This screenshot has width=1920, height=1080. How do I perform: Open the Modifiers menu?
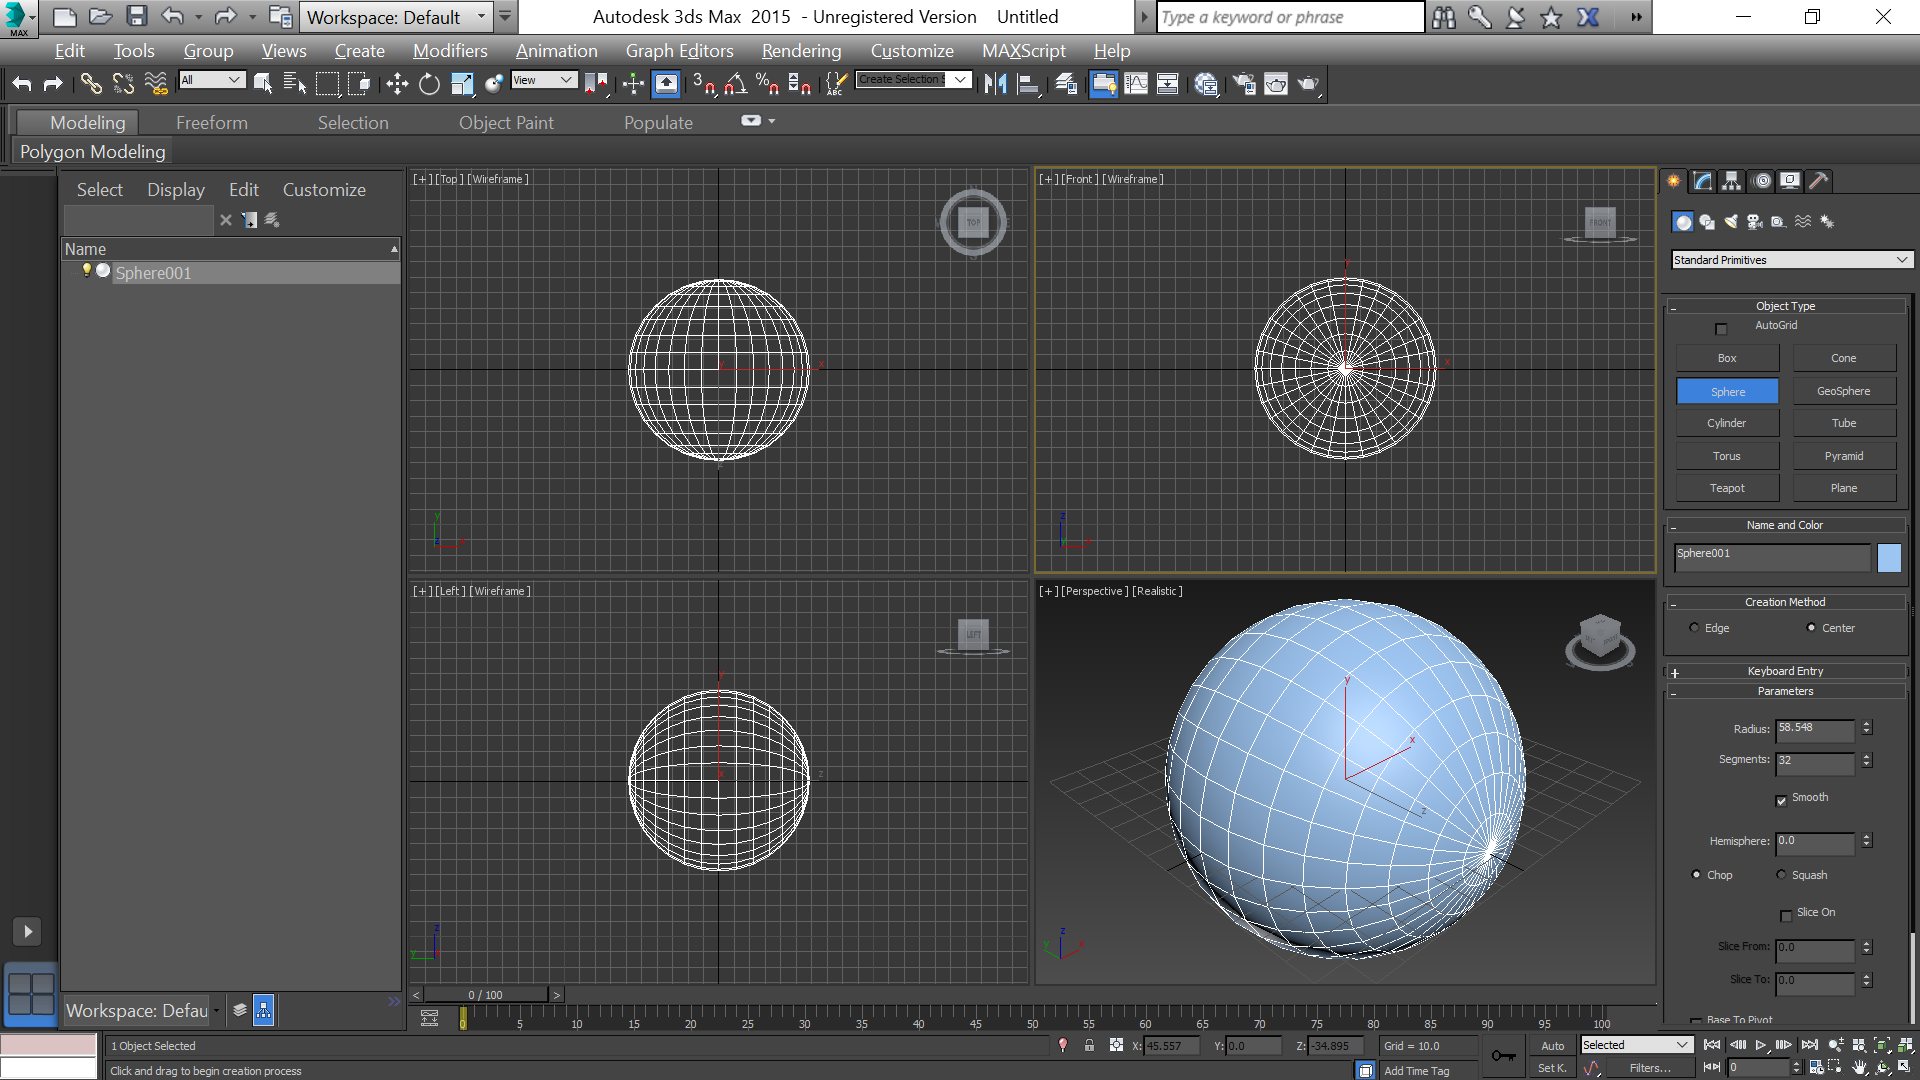point(450,50)
